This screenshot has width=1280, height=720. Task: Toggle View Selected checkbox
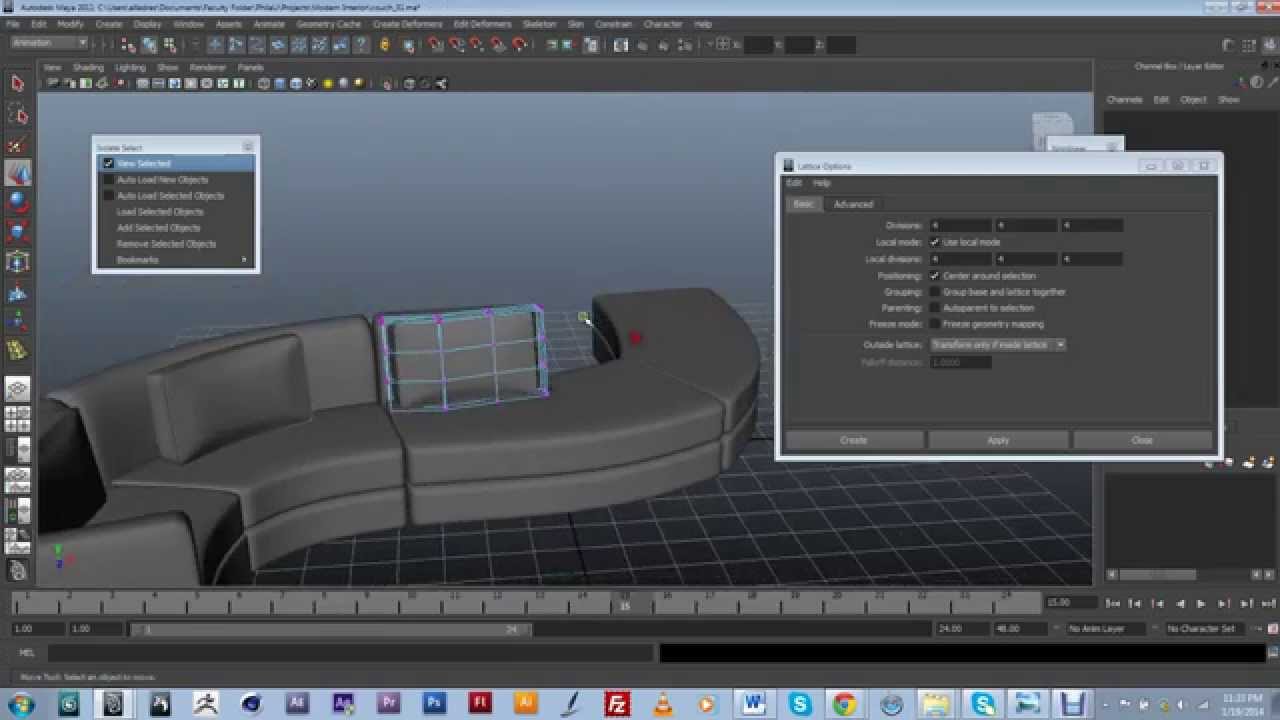(x=109, y=163)
